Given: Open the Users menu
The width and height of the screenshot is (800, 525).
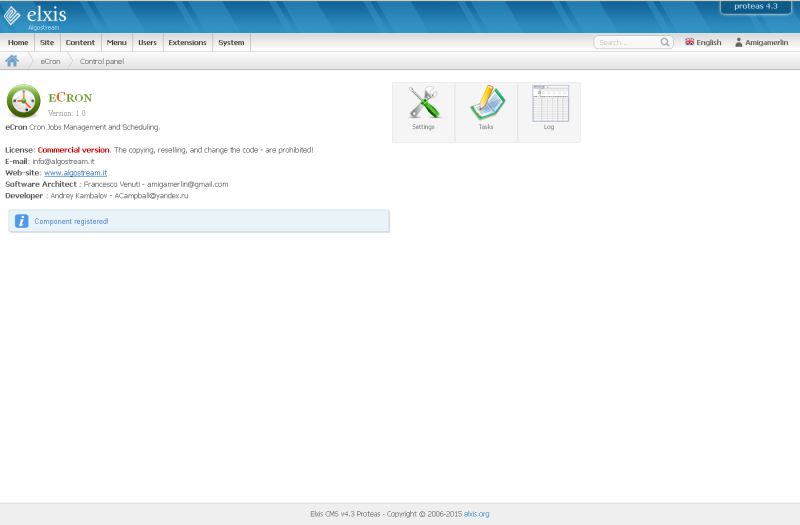Looking at the screenshot, I should [147, 42].
